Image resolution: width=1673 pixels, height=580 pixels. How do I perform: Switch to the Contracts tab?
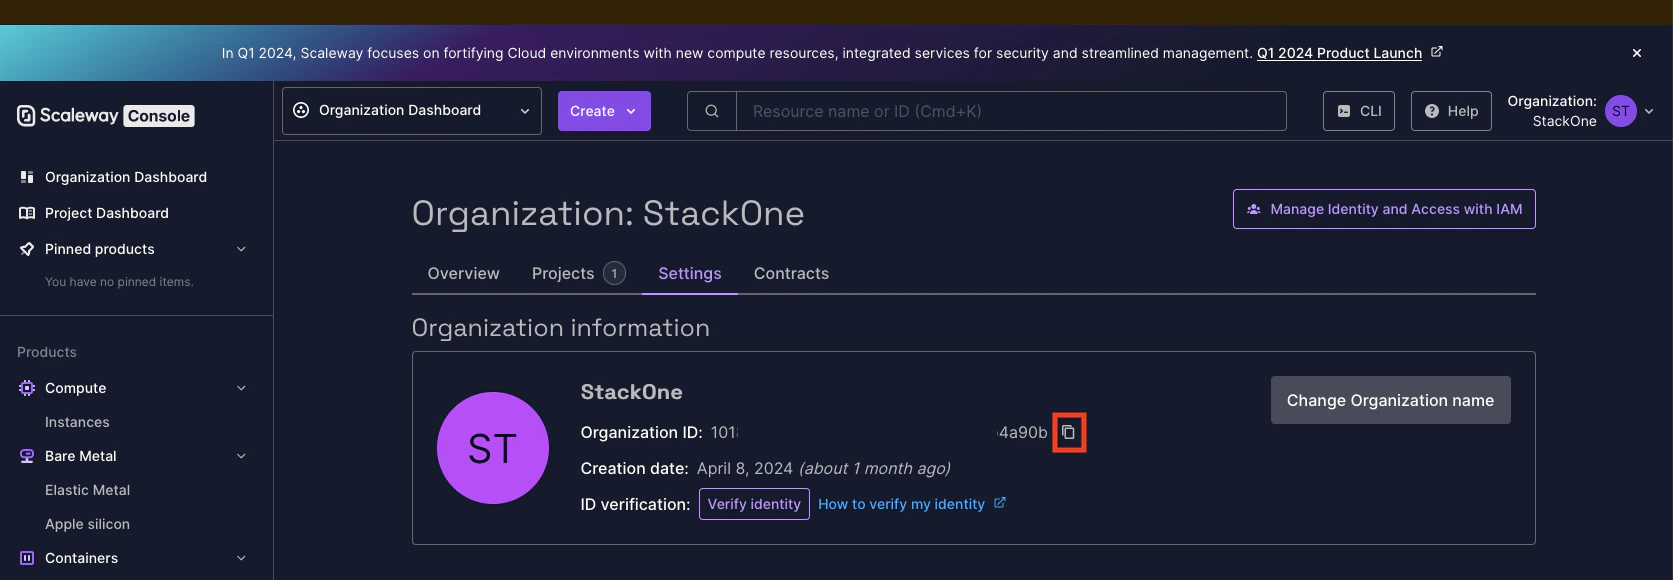click(791, 273)
